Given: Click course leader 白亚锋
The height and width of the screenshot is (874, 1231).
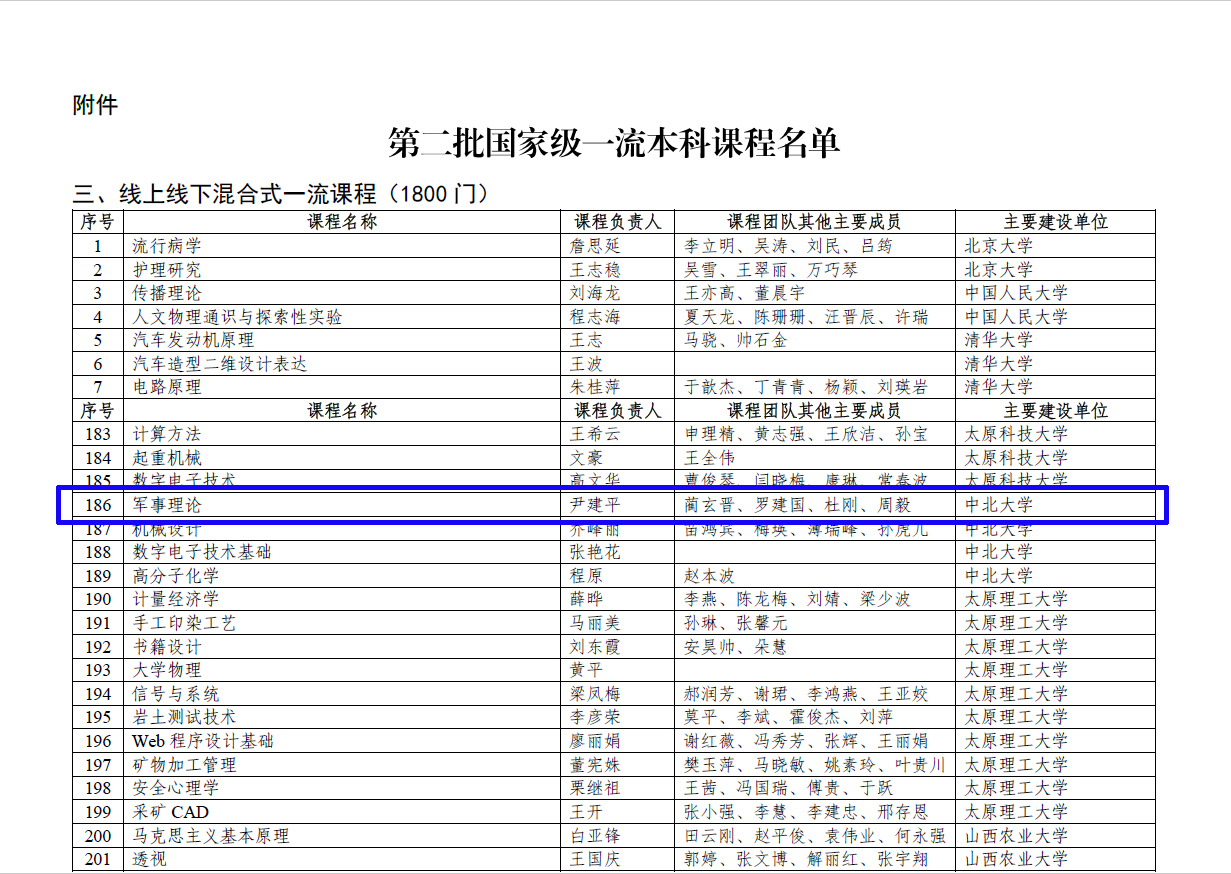Looking at the screenshot, I should pyautogui.click(x=595, y=836).
